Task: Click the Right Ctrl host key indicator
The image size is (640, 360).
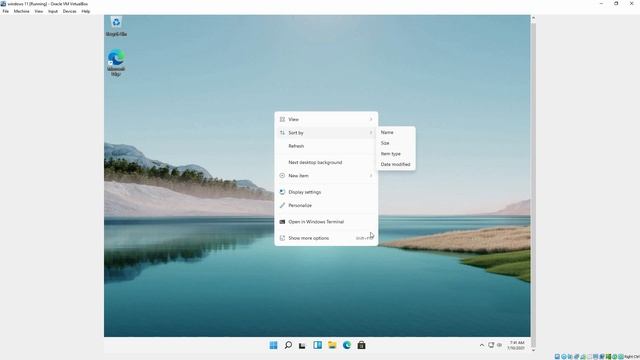Action: coord(632,357)
